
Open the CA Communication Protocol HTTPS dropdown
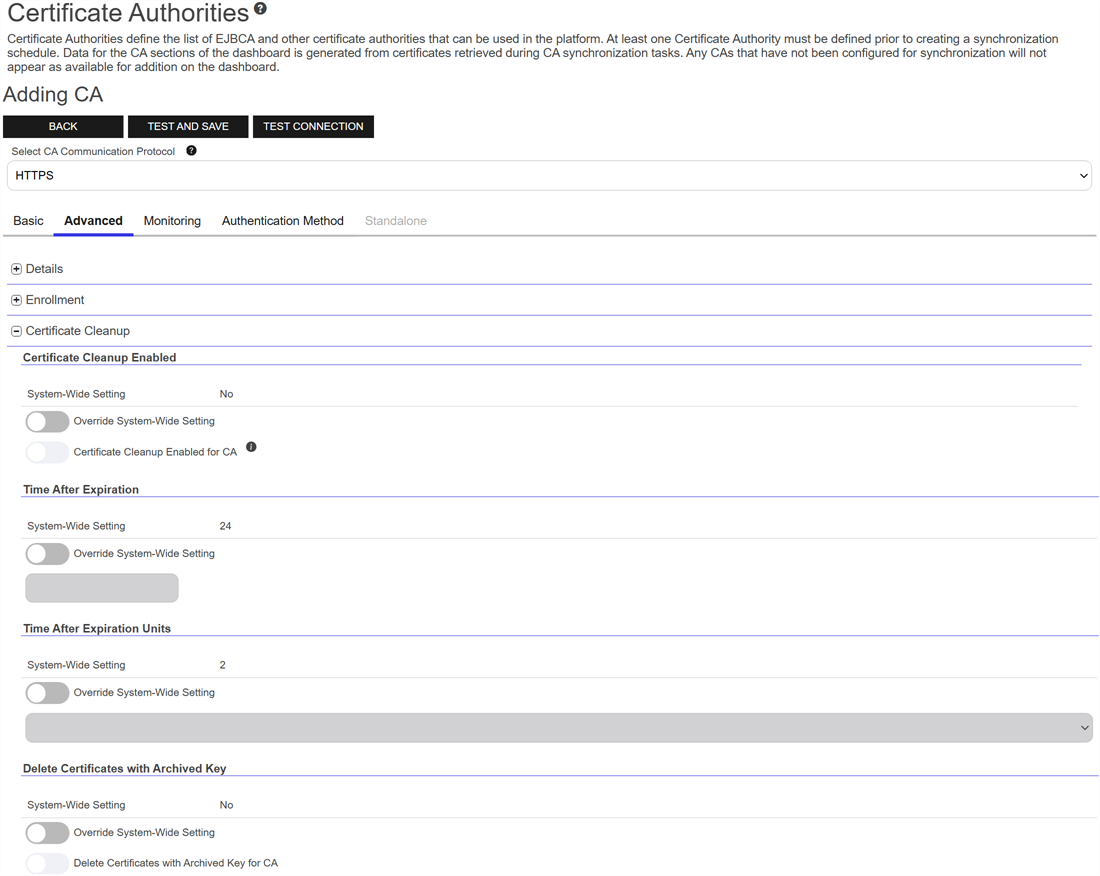[549, 176]
